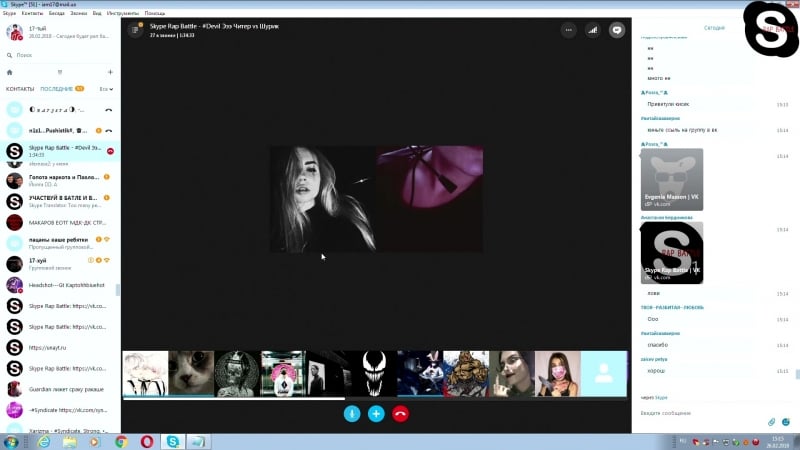Open Opera browser from taskbar
This screenshot has width=800, height=450.
(147, 442)
